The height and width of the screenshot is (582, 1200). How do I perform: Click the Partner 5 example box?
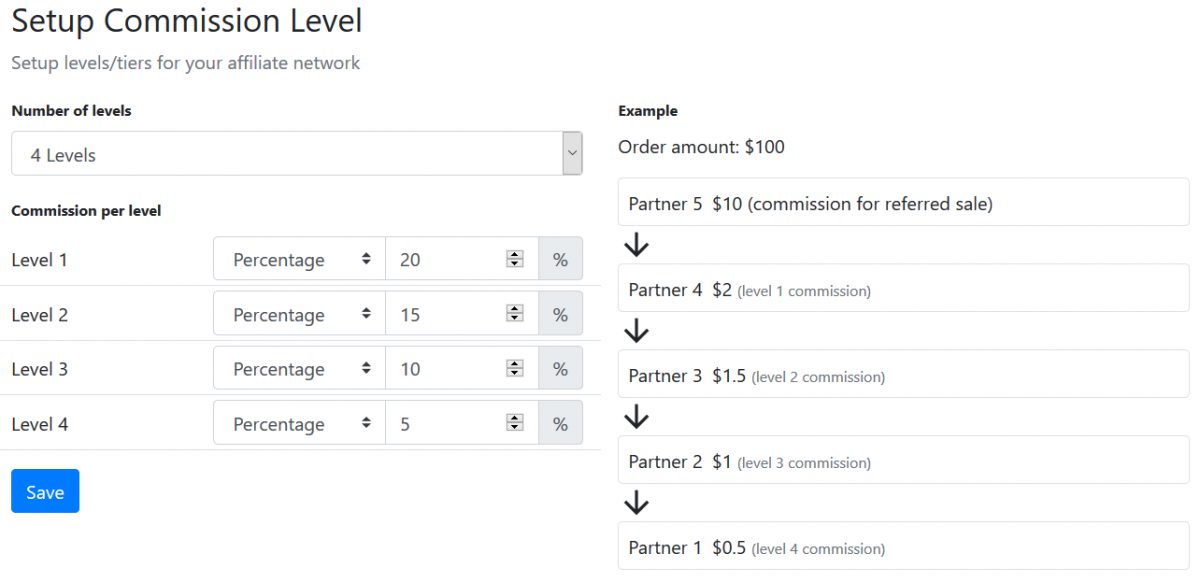tap(903, 201)
